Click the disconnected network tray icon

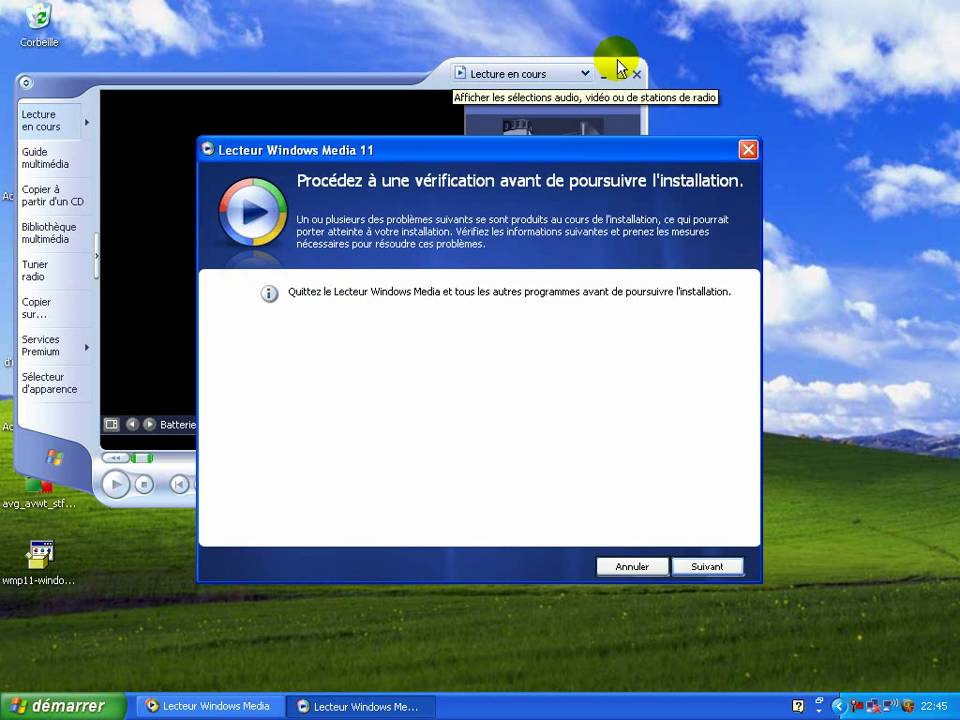tap(873, 707)
